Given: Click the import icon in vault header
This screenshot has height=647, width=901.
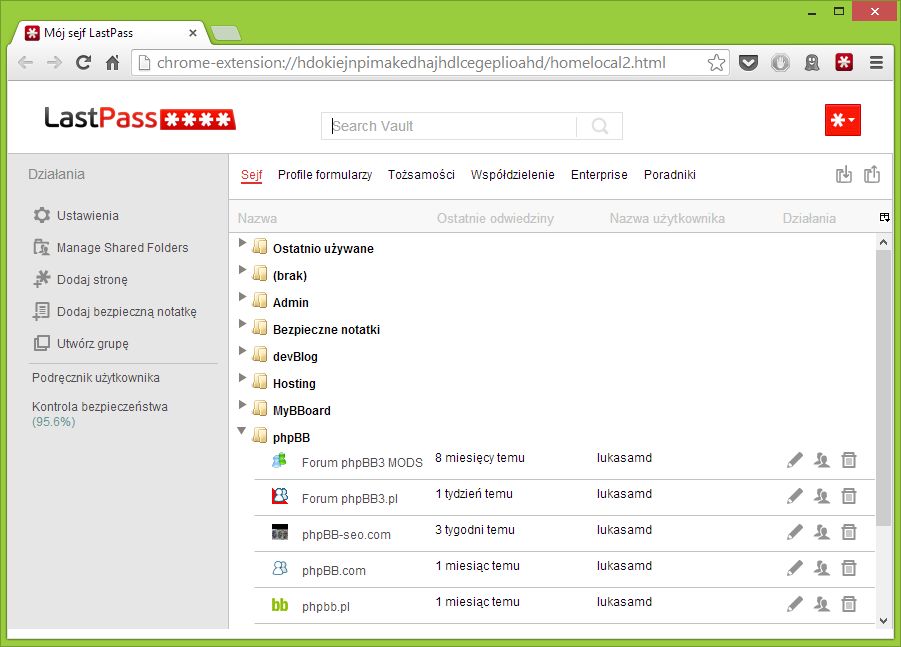Looking at the screenshot, I should pos(844,174).
